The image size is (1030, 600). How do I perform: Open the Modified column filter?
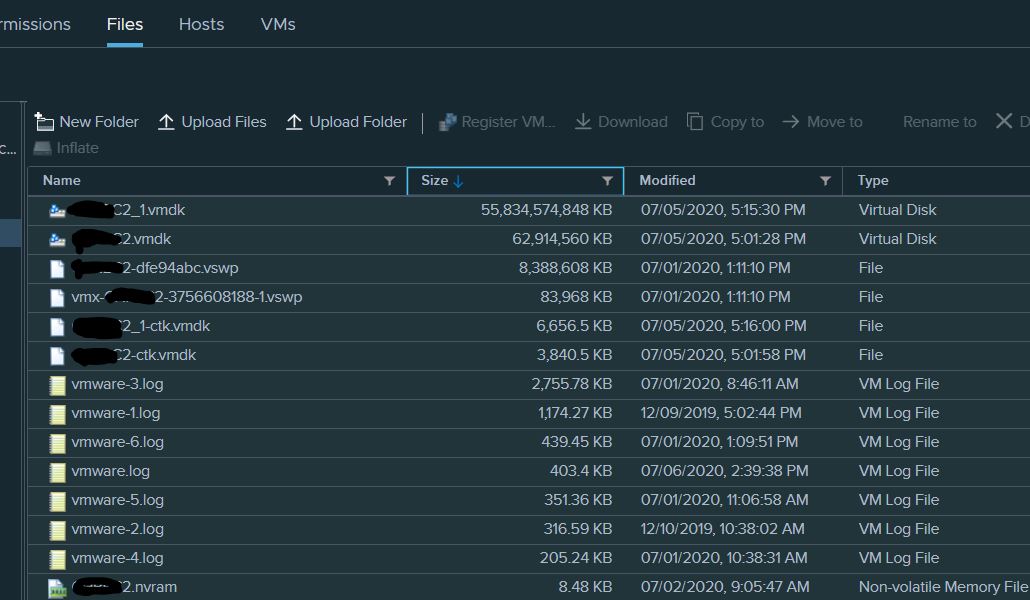(x=825, y=181)
